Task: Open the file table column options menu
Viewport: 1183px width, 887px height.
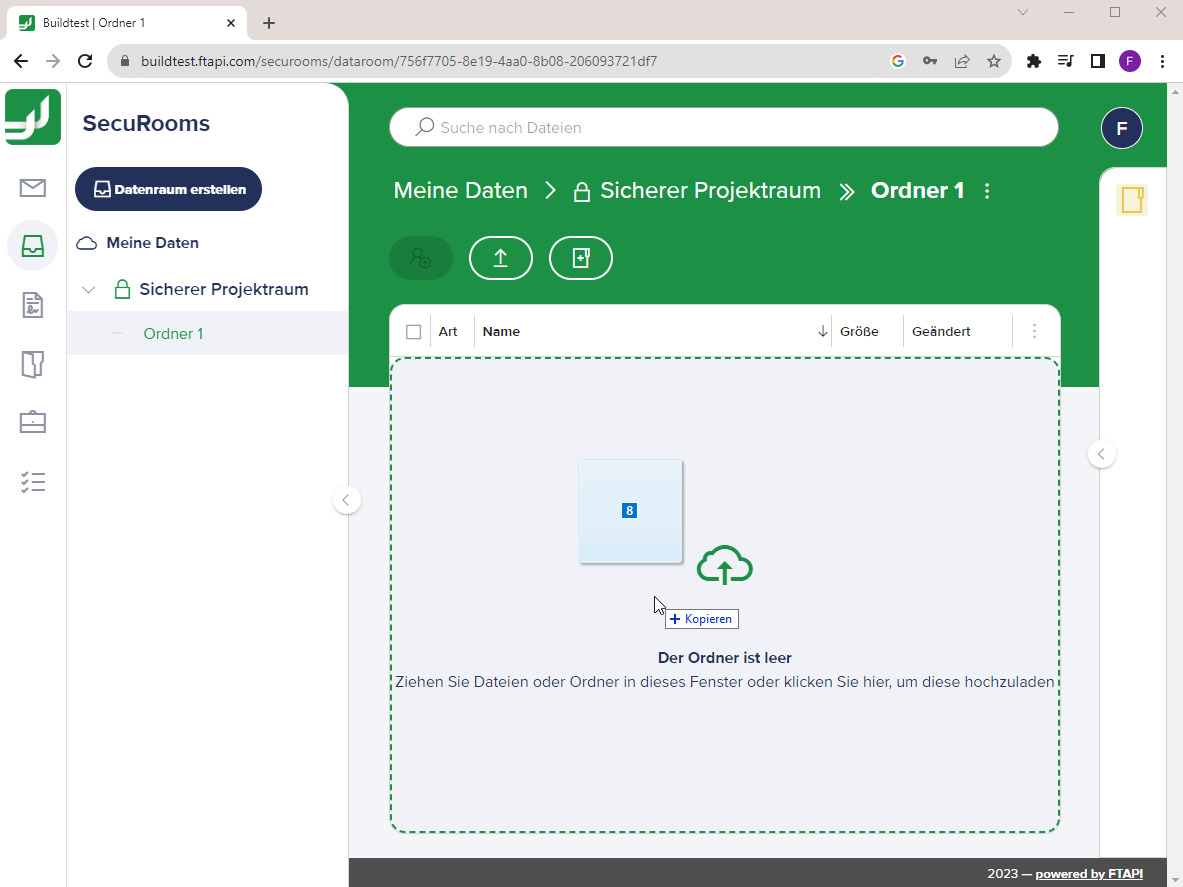Action: pos(1034,331)
